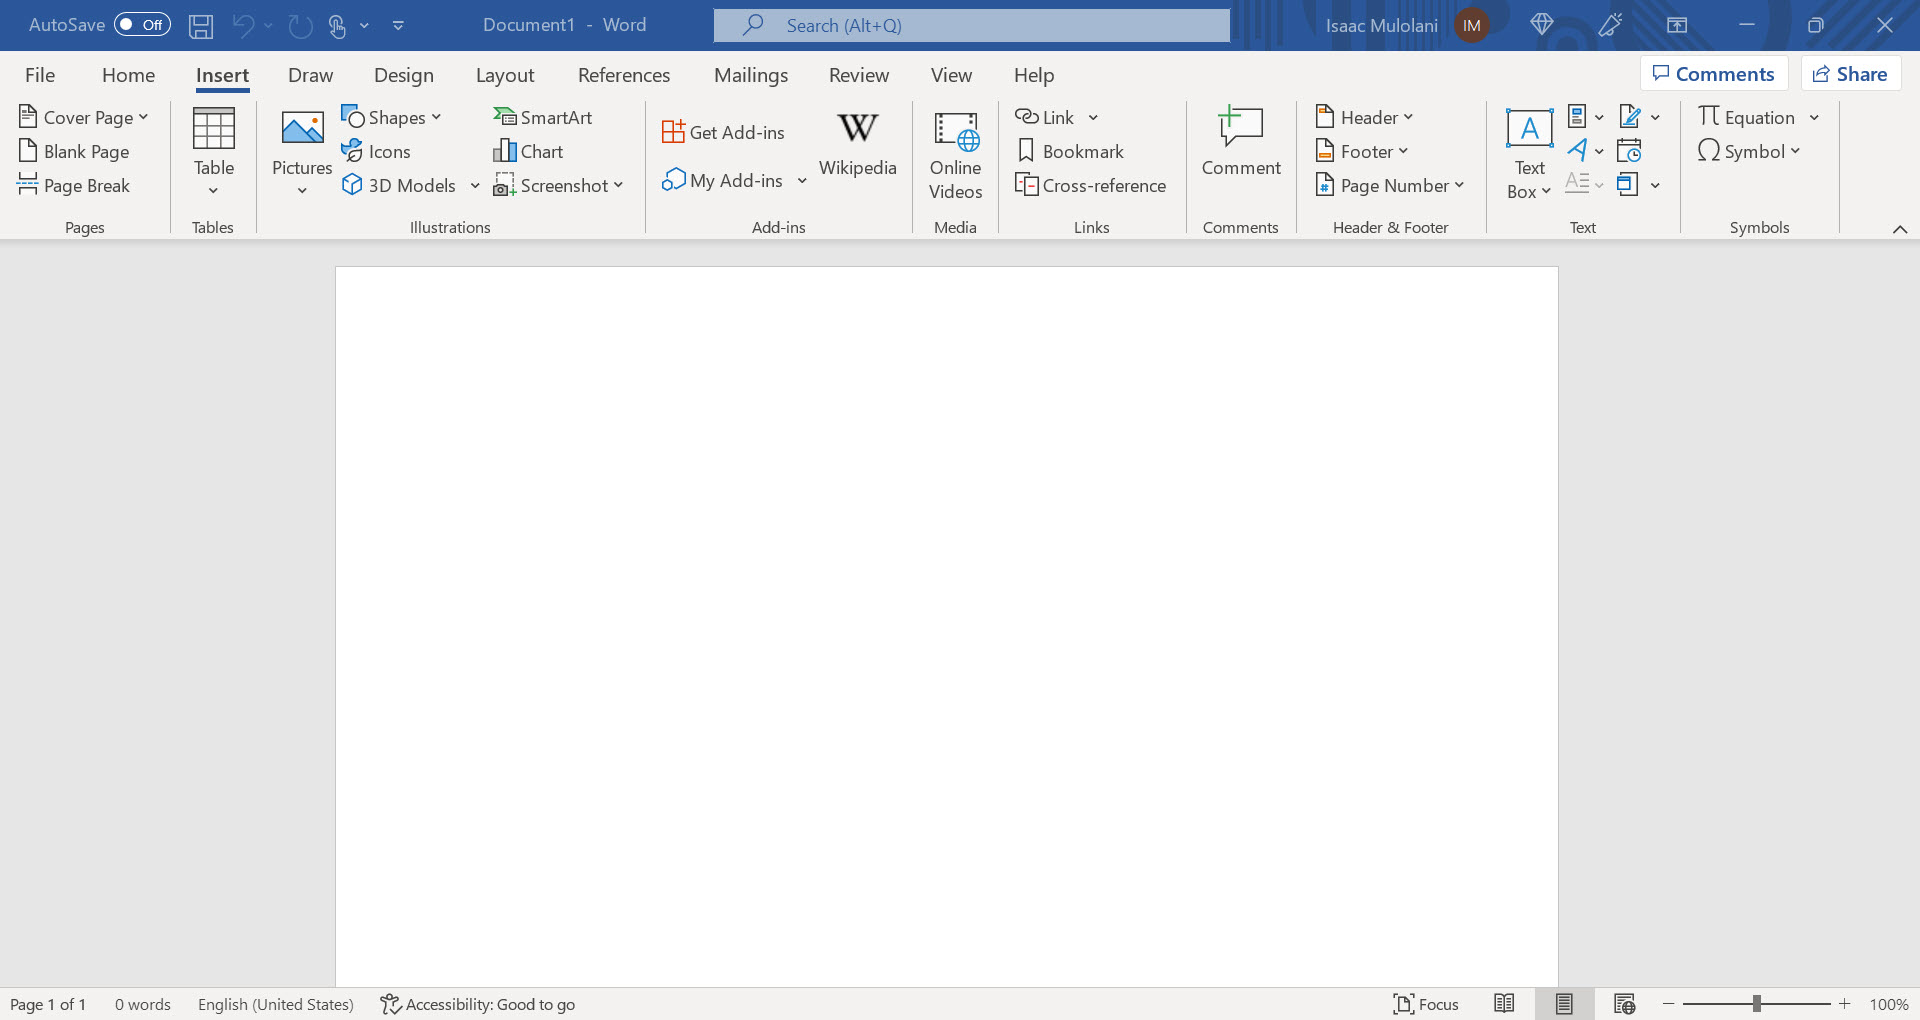Screen dimensions: 1920x1020
Task: Click the Object icon
Action: tap(1628, 185)
